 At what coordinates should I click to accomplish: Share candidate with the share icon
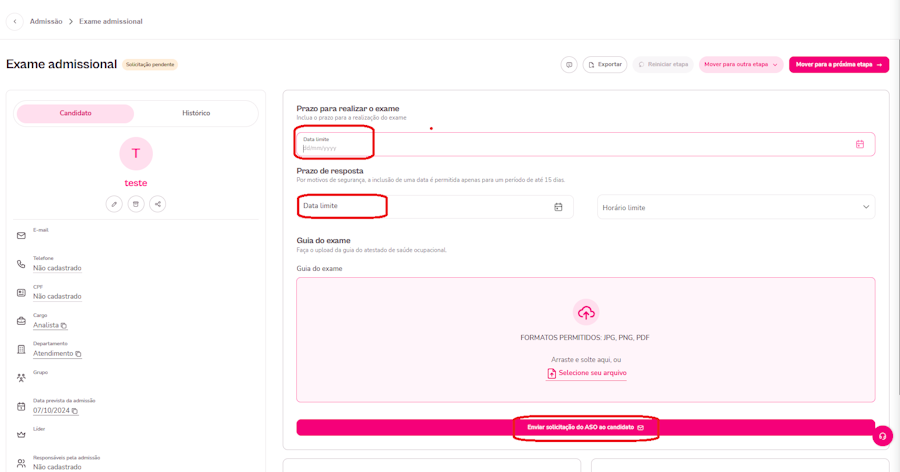pyautogui.click(x=158, y=204)
